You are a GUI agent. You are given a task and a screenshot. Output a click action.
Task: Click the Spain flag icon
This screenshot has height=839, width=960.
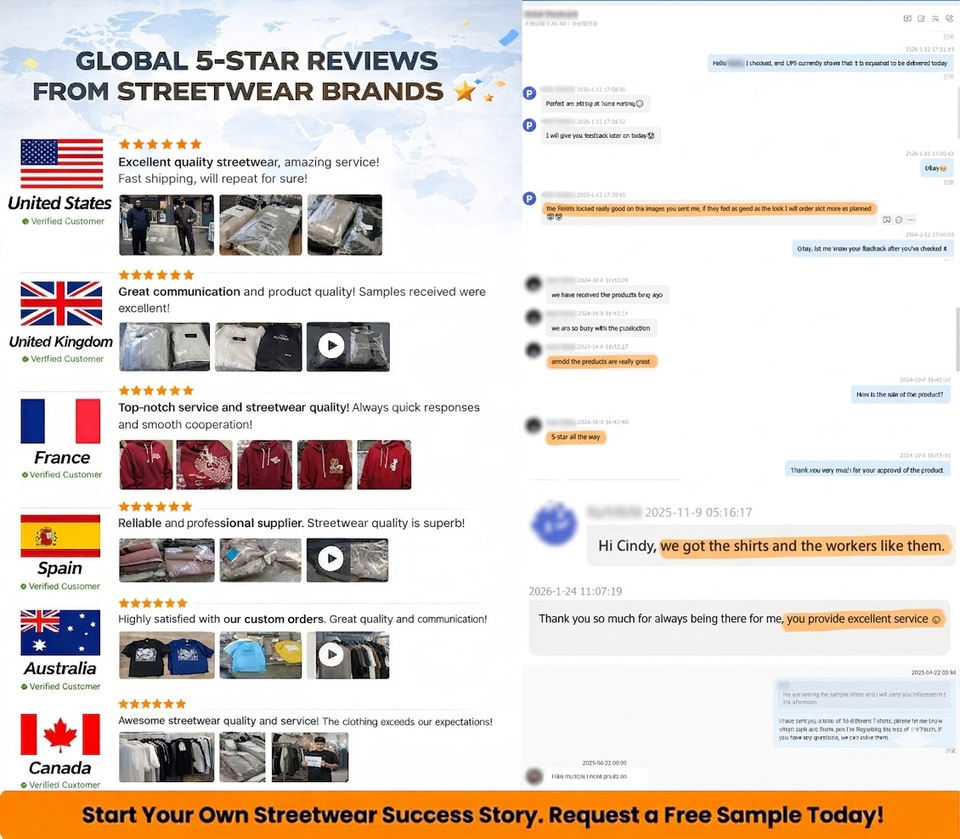(61, 536)
